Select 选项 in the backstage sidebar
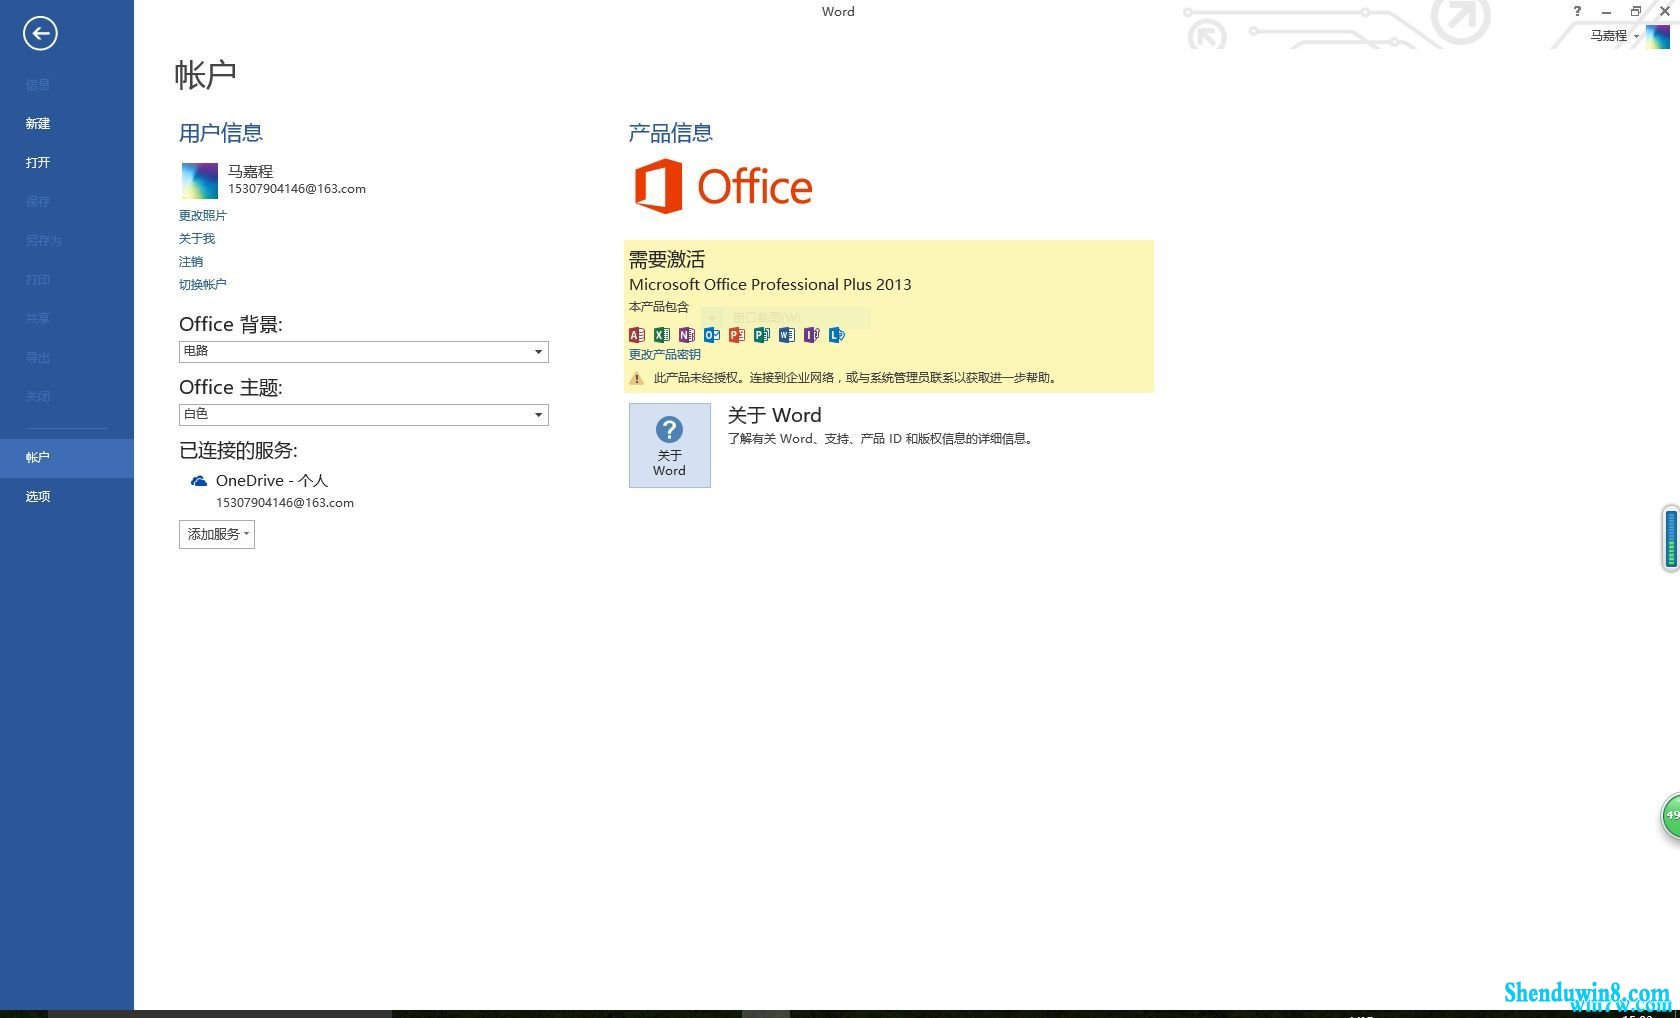This screenshot has height=1018, width=1680. (x=67, y=496)
